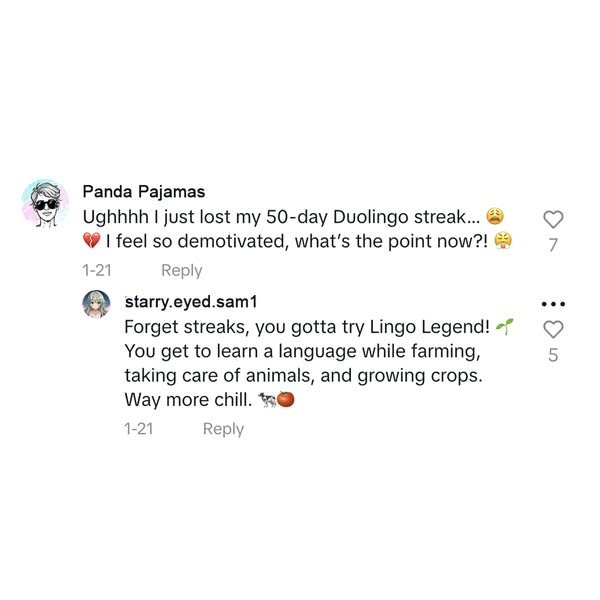
Task: Click the cow emoji after 'Way more chill.'
Action: point(266,400)
